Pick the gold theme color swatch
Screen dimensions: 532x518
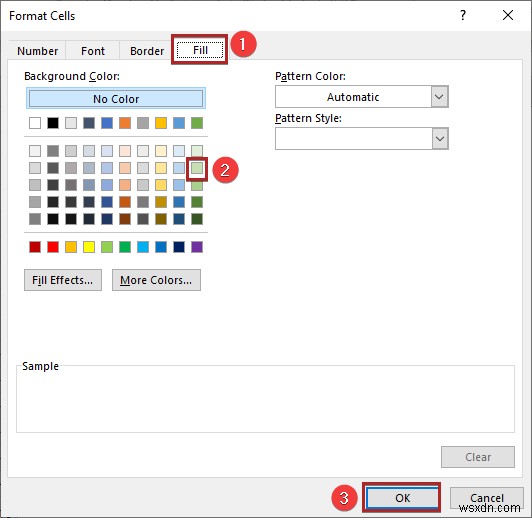coord(161,123)
